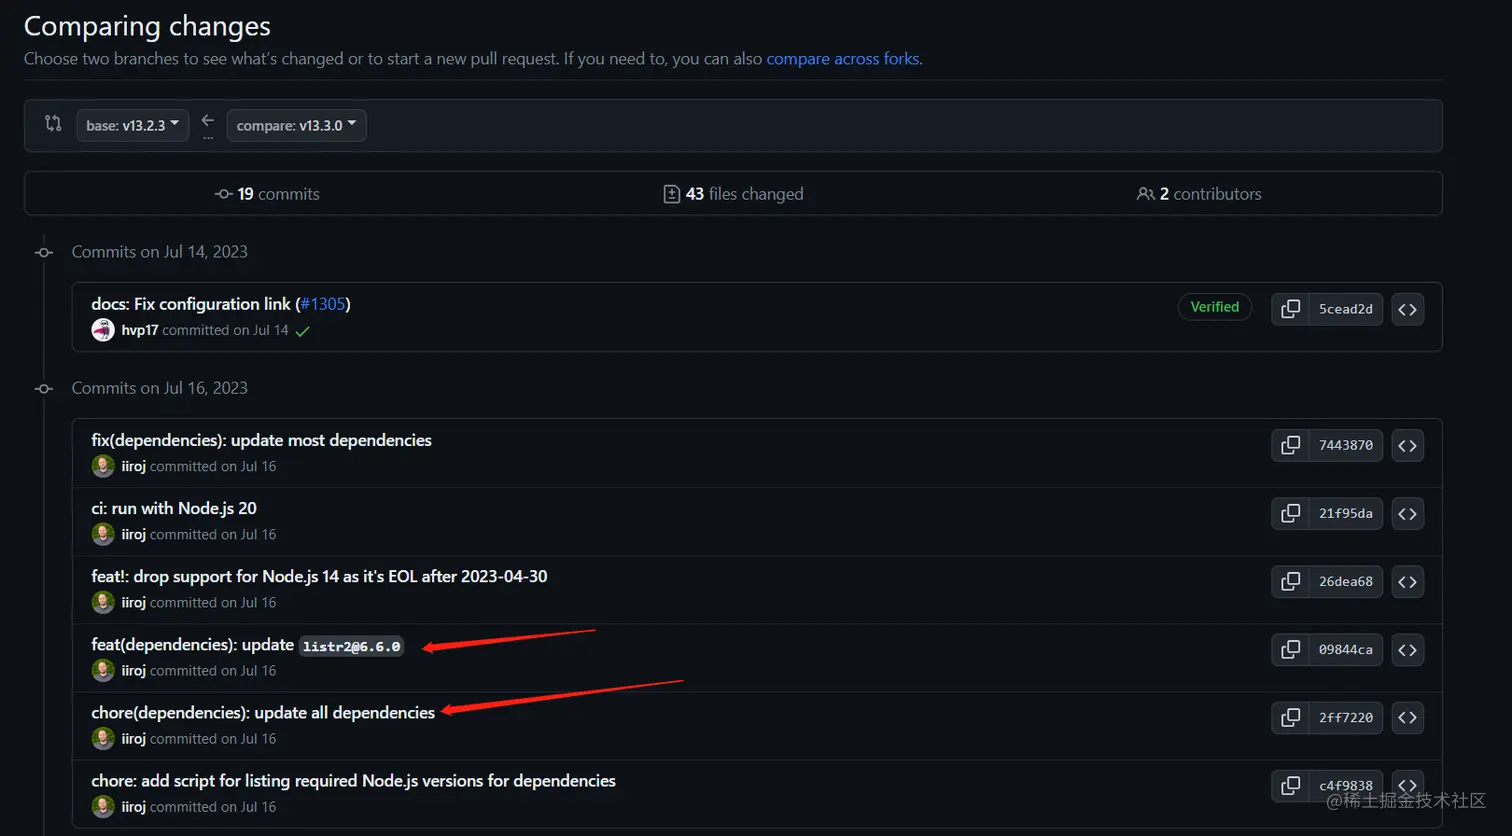Open pull request #1305 link
The height and width of the screenshot is (836, 1512).
click(x=322, y=304)
